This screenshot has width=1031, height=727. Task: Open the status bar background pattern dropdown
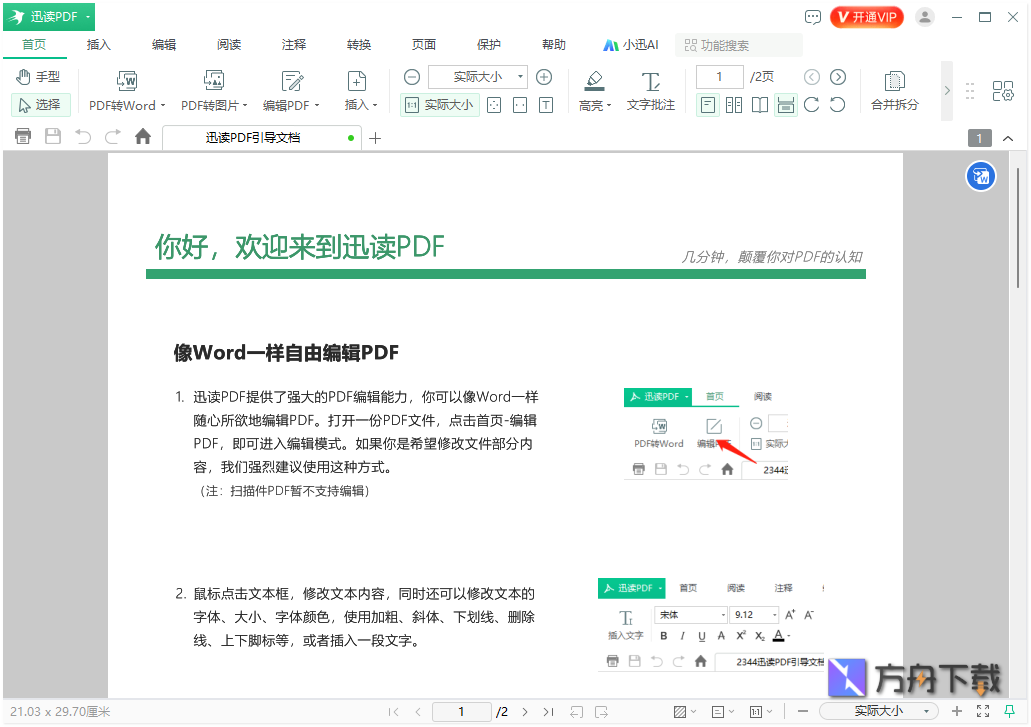(684, 712)
